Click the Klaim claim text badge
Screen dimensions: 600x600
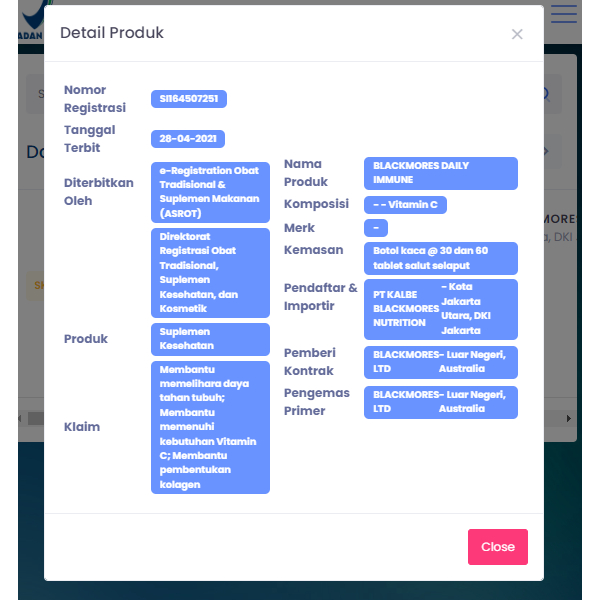click(210, 427)
